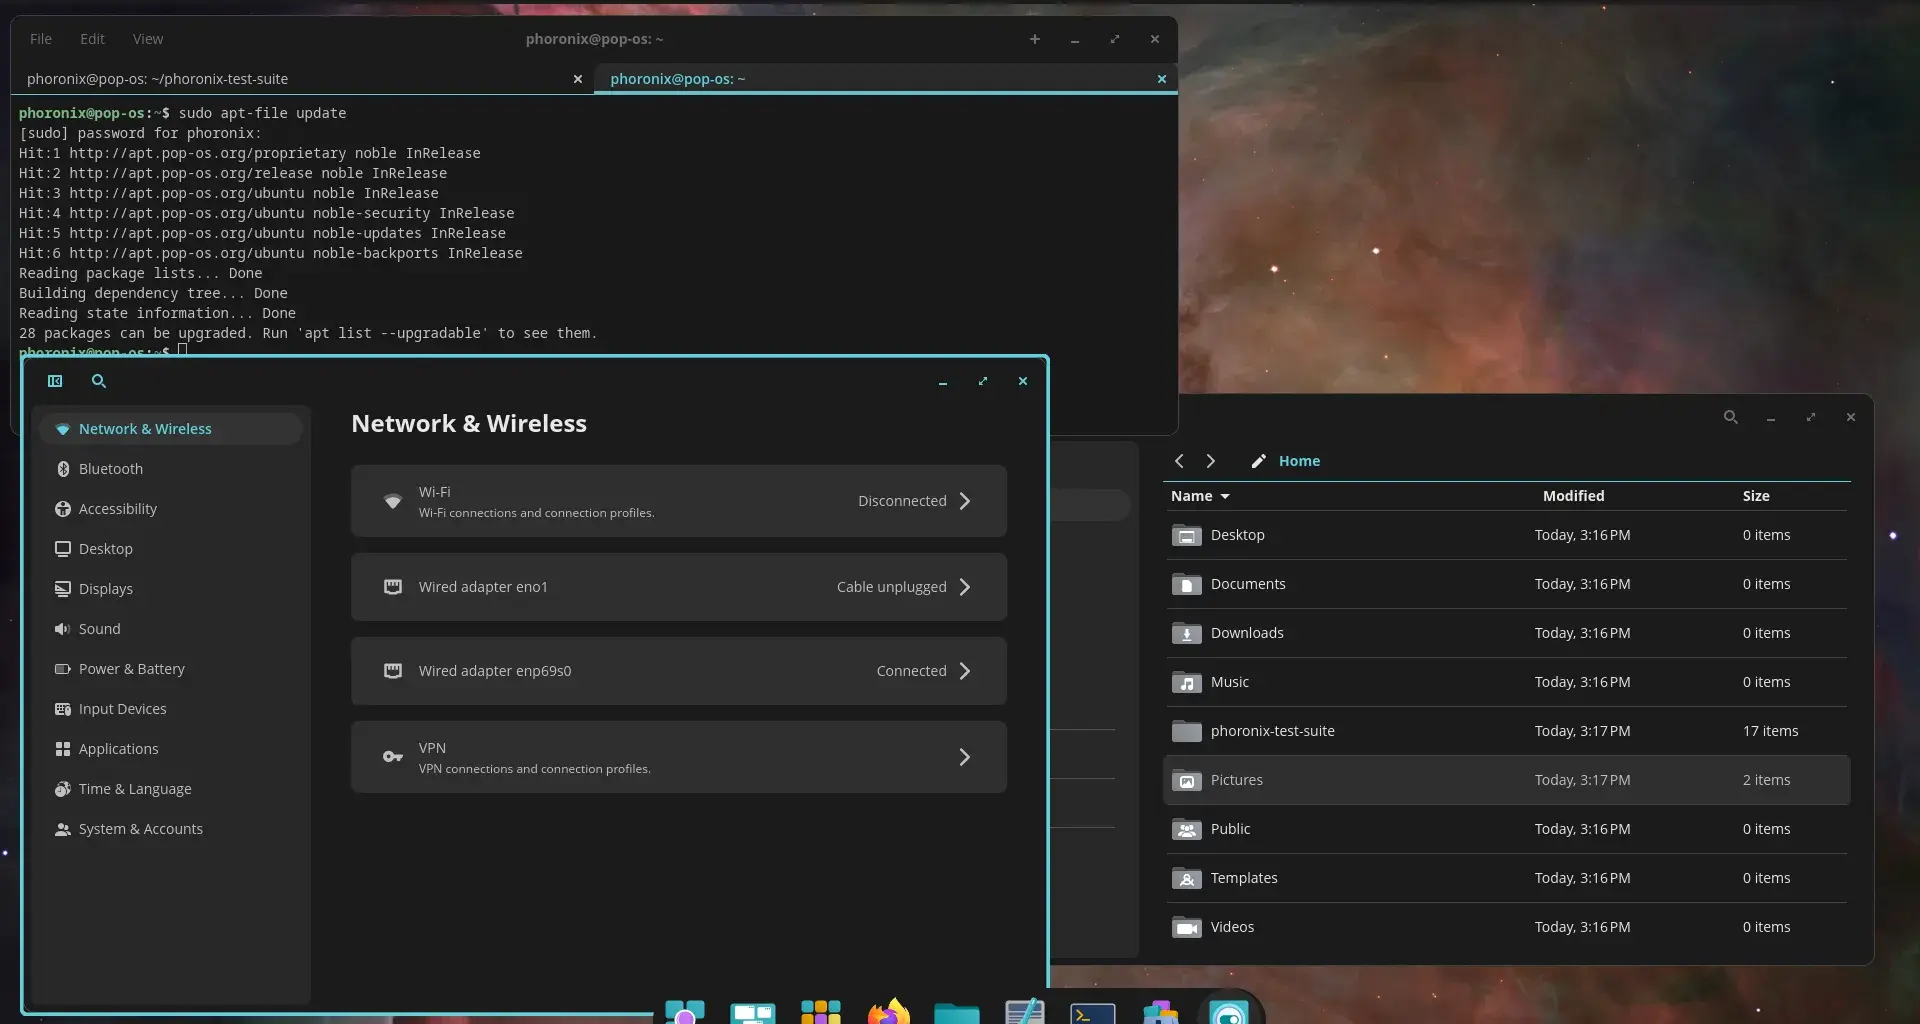Viewport: 1920px width, 1024px height.
Task: Open Bluetooth settings in the sidebar
Action: click(x=111, y=468)
